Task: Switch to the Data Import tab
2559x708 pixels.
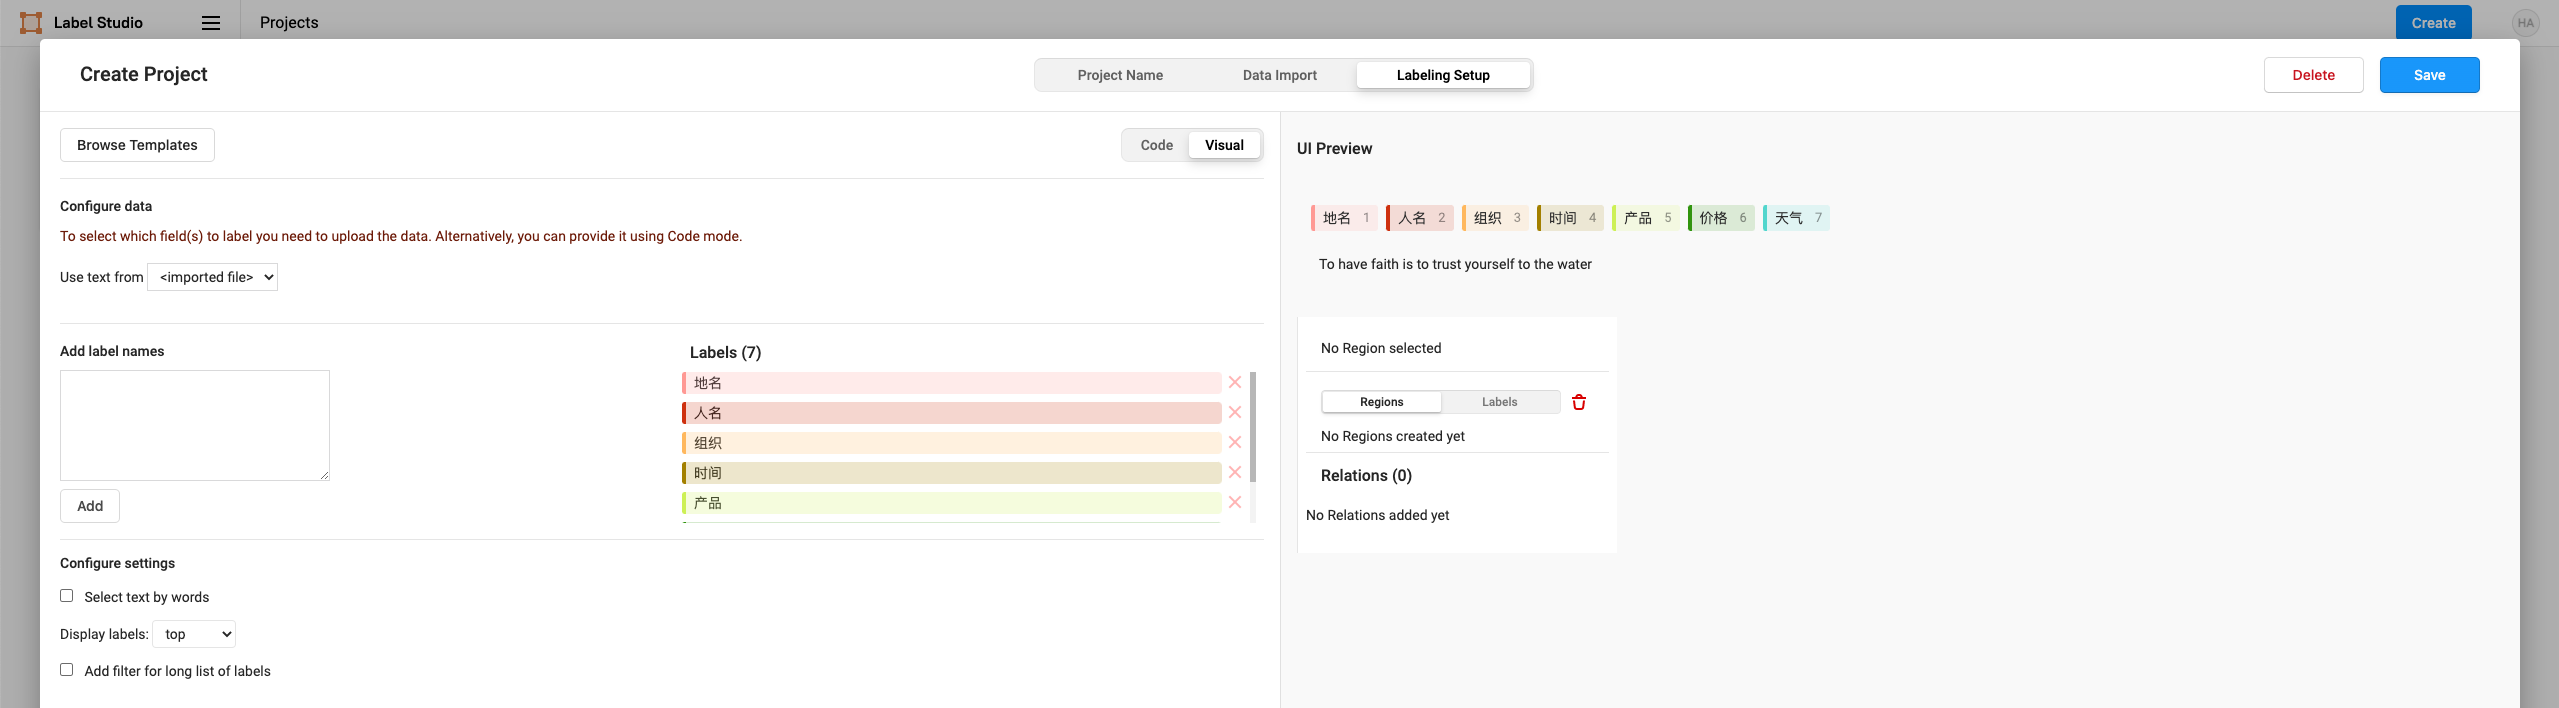Action: (1279, 75)
